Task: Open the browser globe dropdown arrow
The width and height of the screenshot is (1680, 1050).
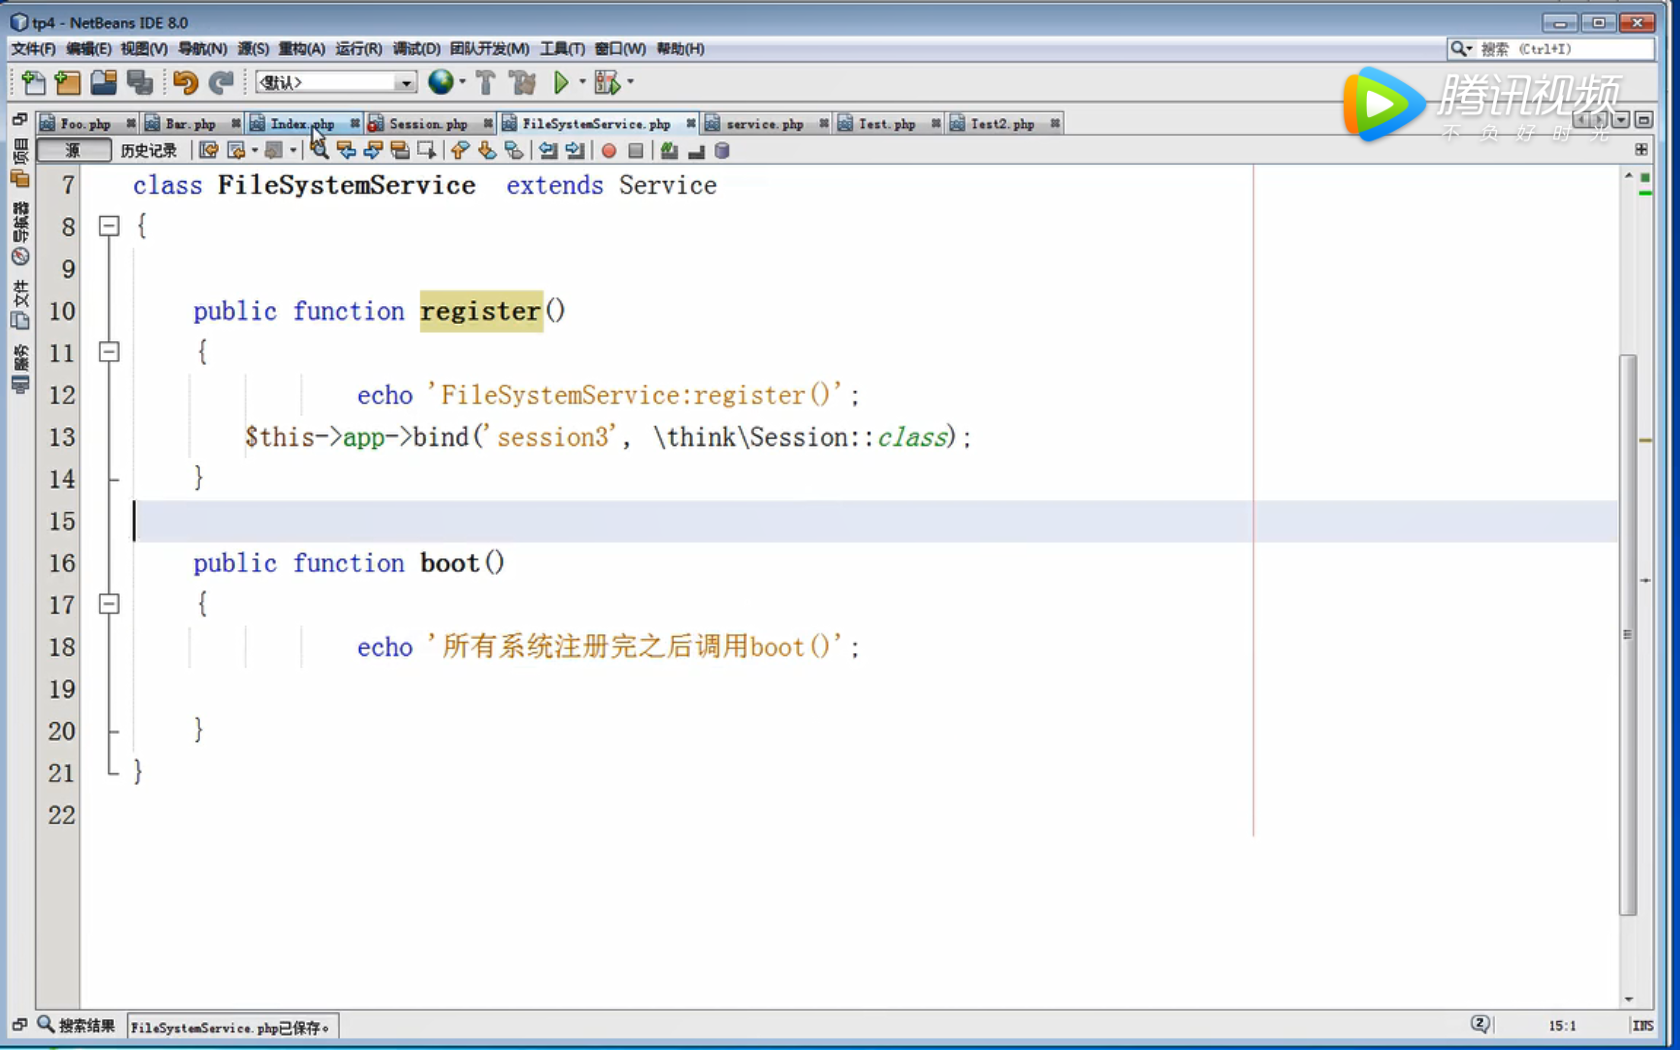Action: point(462,82)
